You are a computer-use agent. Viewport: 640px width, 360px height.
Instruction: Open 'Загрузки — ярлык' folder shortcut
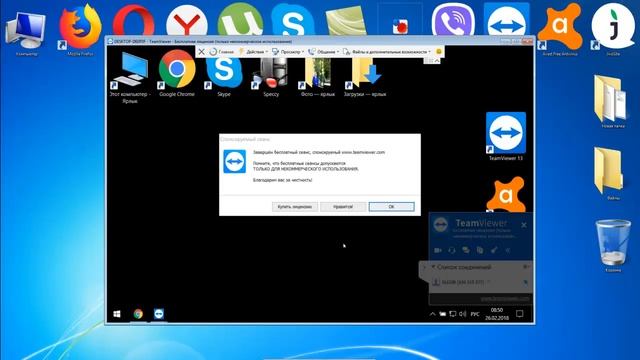(364, 77)
